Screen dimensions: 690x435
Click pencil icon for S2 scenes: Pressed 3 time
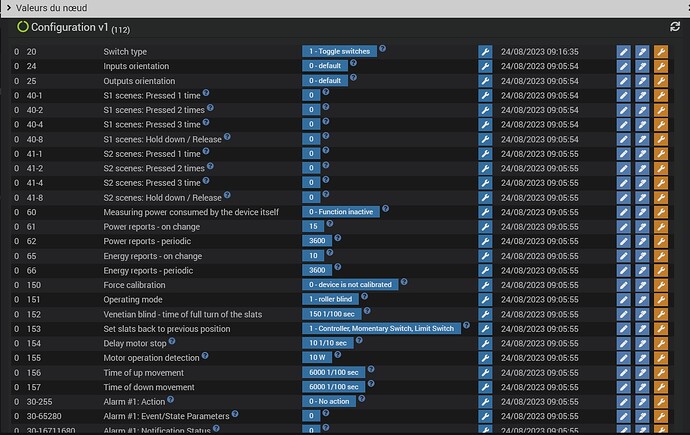pyautogui.click(x=624, y=183)
